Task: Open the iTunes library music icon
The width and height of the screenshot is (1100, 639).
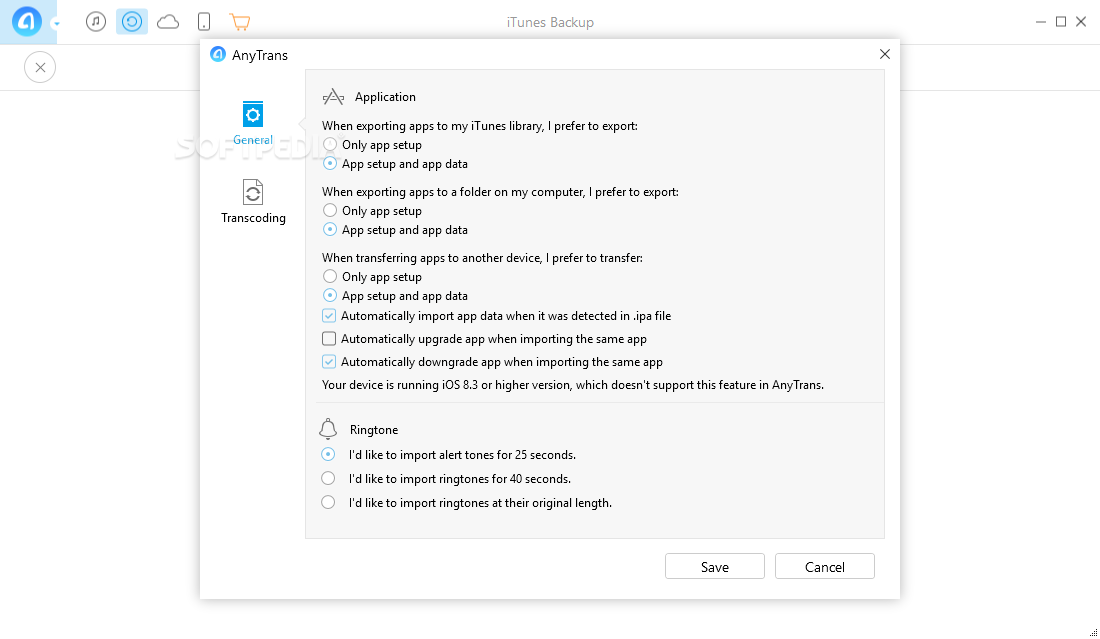Action: click(96, 22)
